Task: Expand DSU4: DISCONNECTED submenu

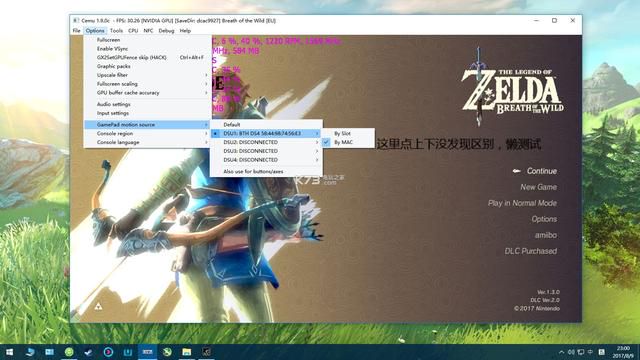Action: [266, 160]
